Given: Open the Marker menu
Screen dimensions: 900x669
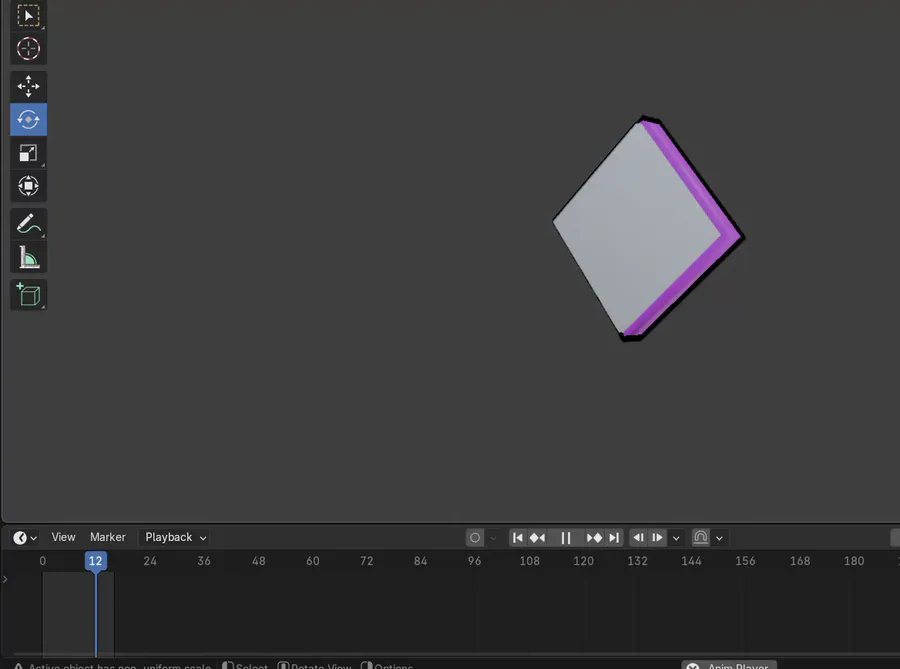Looking at the screenshot, I should (107, 537).
